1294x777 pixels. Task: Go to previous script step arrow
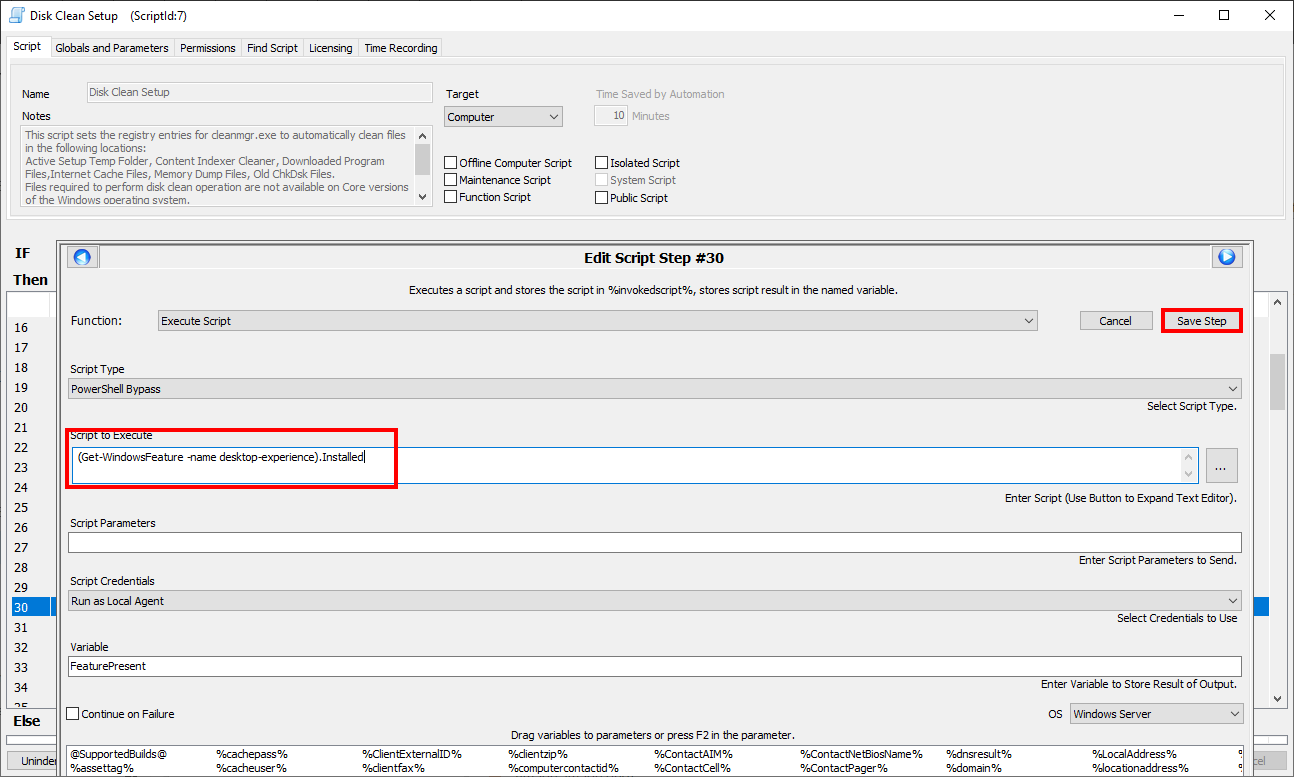tap(82, 257)
